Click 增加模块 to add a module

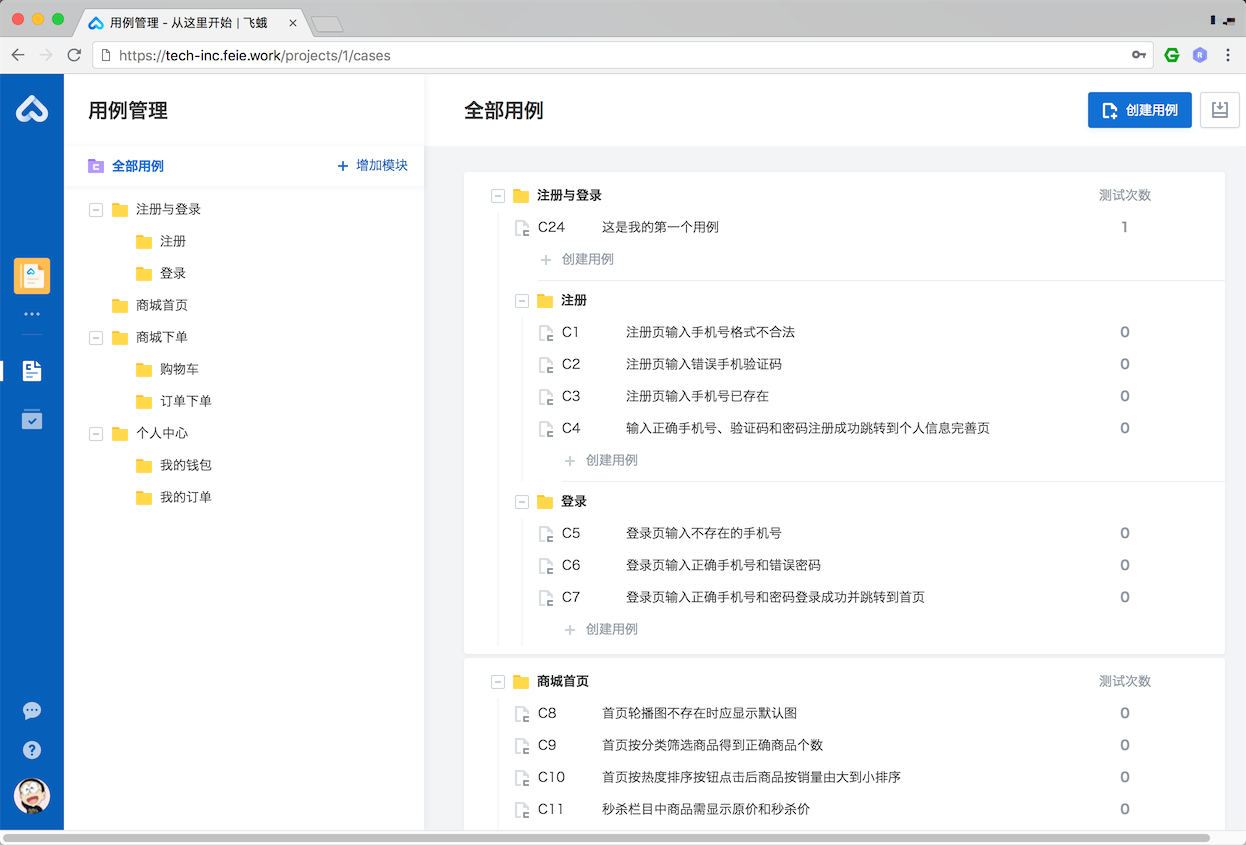[x=372, y=165]
